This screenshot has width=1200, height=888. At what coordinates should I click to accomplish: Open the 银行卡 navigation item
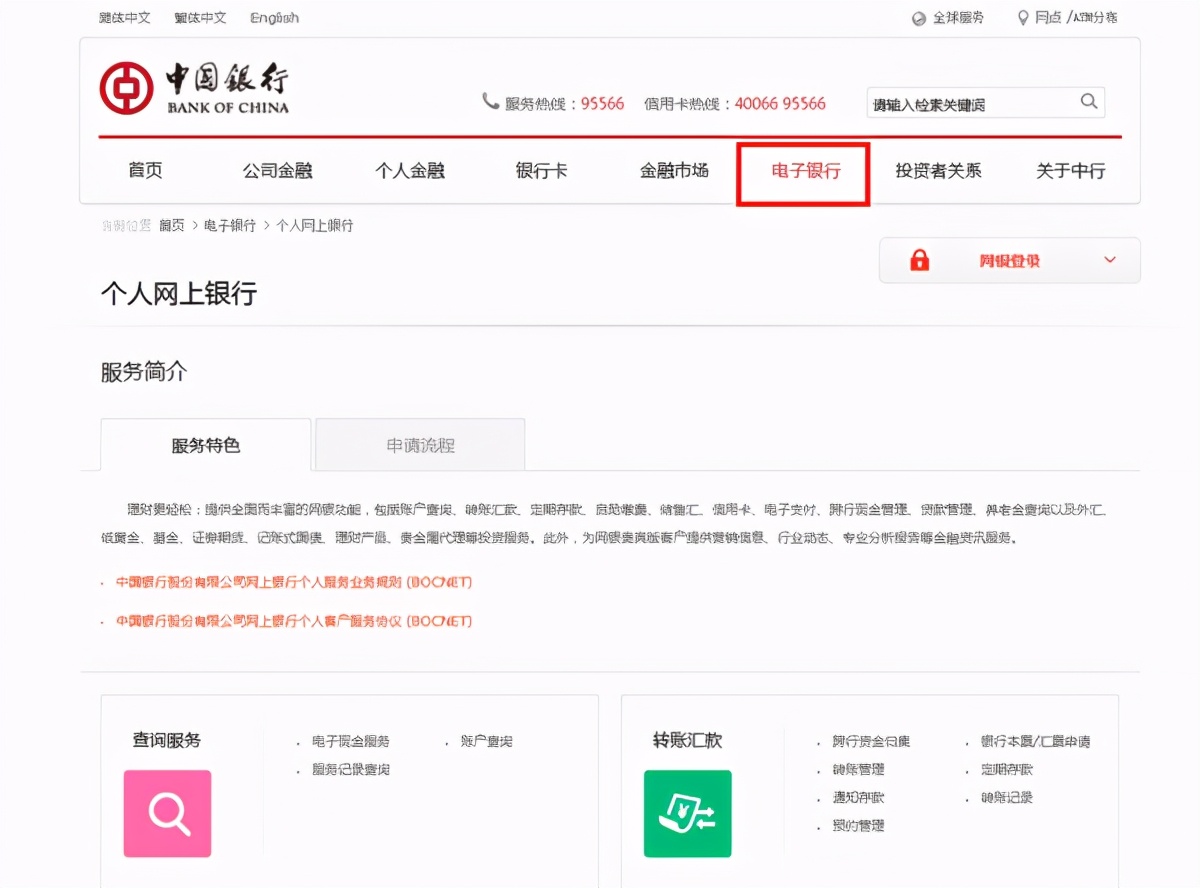[x=541, y=171]
